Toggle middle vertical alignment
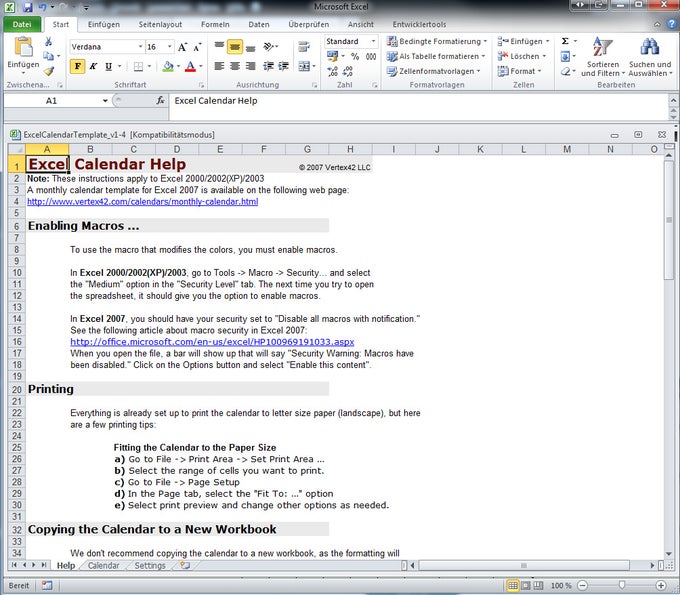Screen dimensions: 680x595 pyautogui.click(x=235, y=46)
